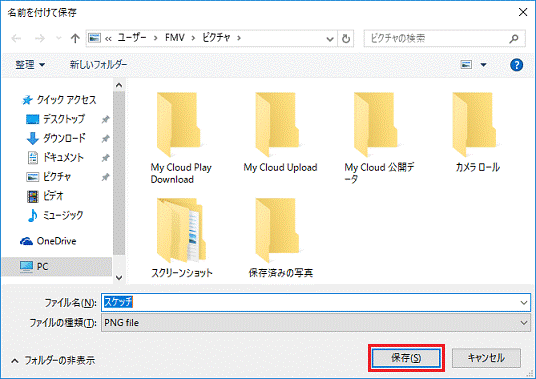536x379 pixels.
Task: Go forward with the right arrow
Action: (40, 38)
